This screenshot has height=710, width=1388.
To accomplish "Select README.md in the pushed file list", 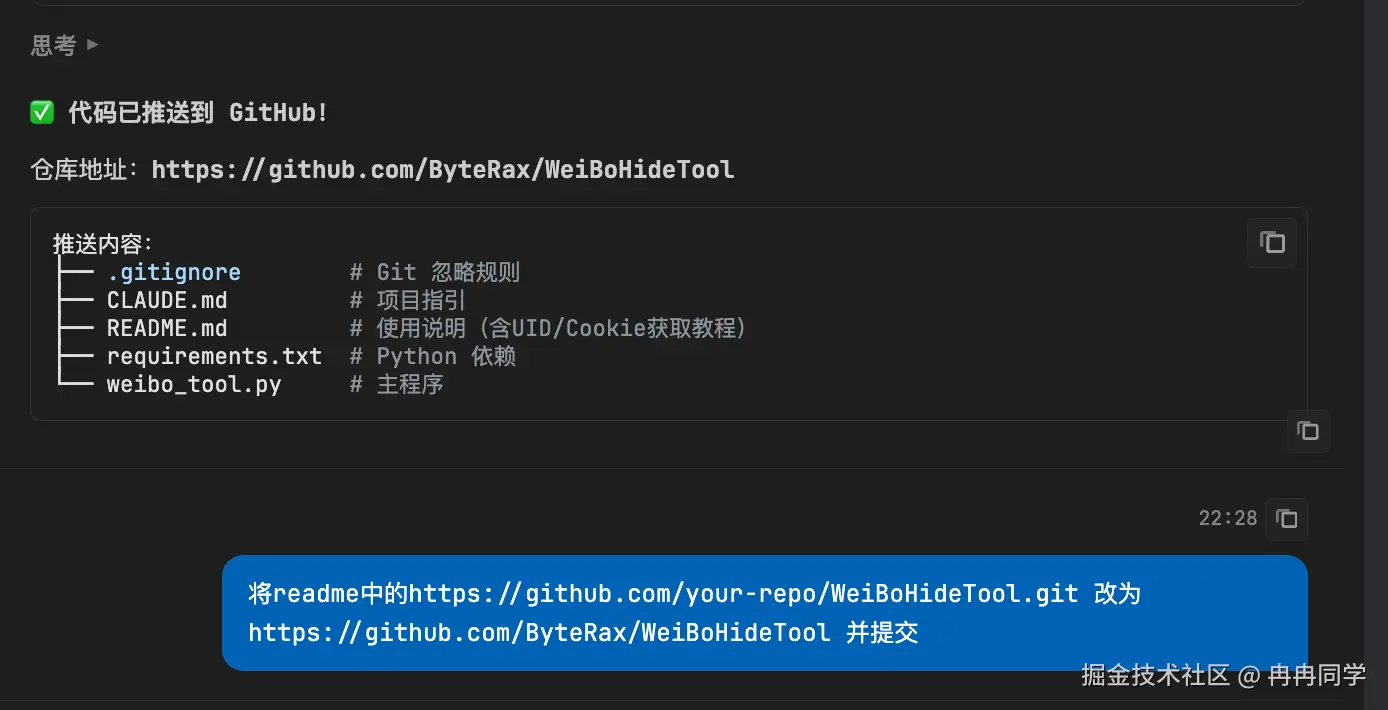I will [x=167, y=329].
